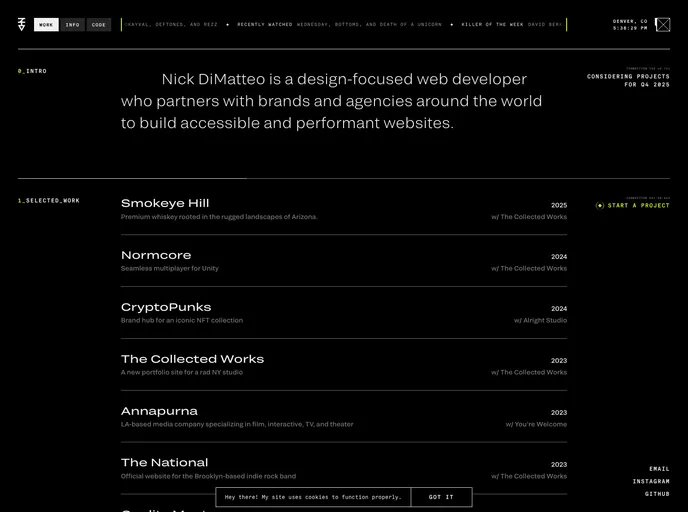The image size is (688, 512).
Task: Open the Smokeye Hill project
Action: pos(165,203)
